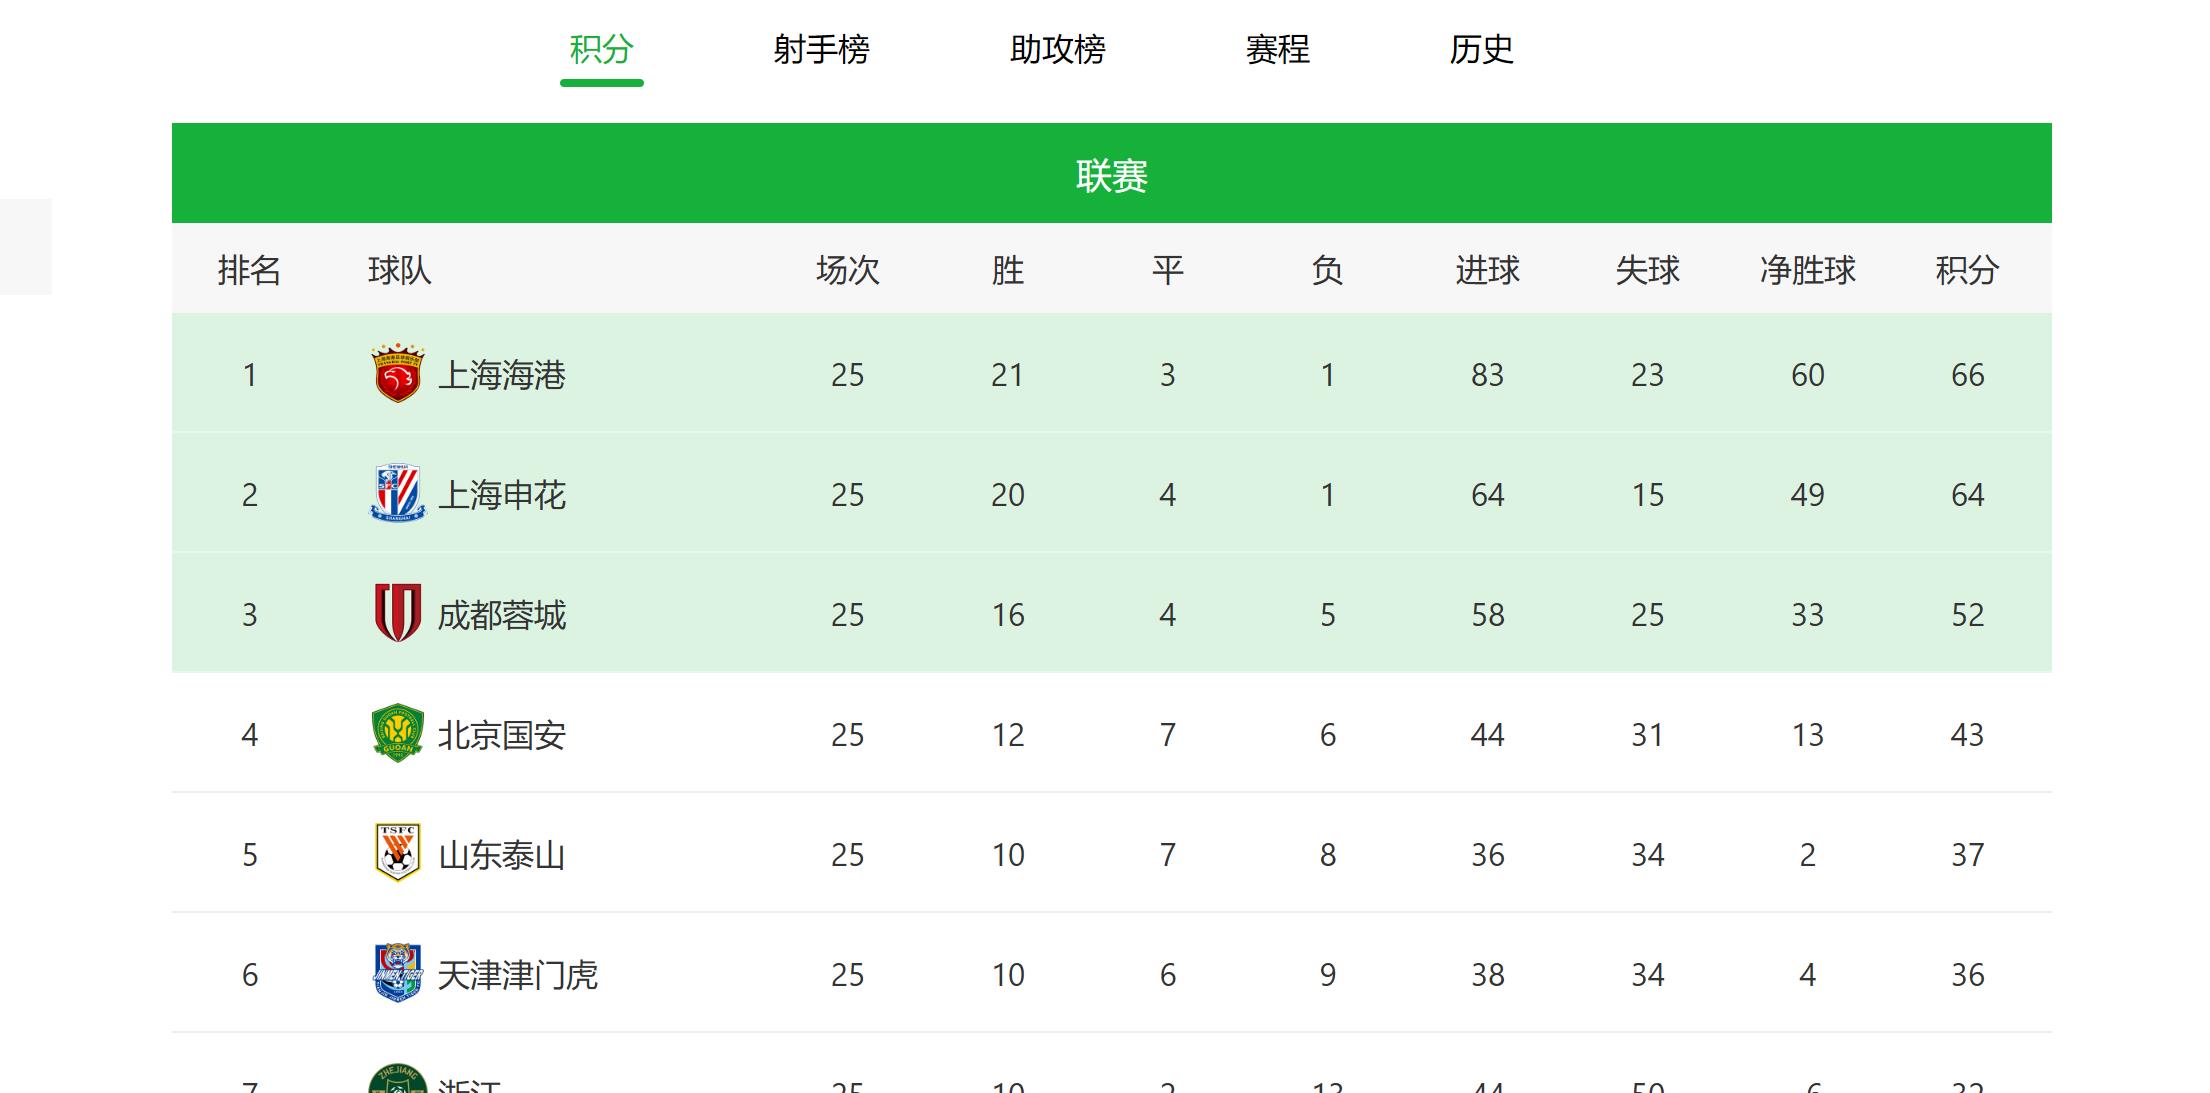Click the partially visible 浙江 team crest

[x=397, y=1078]
